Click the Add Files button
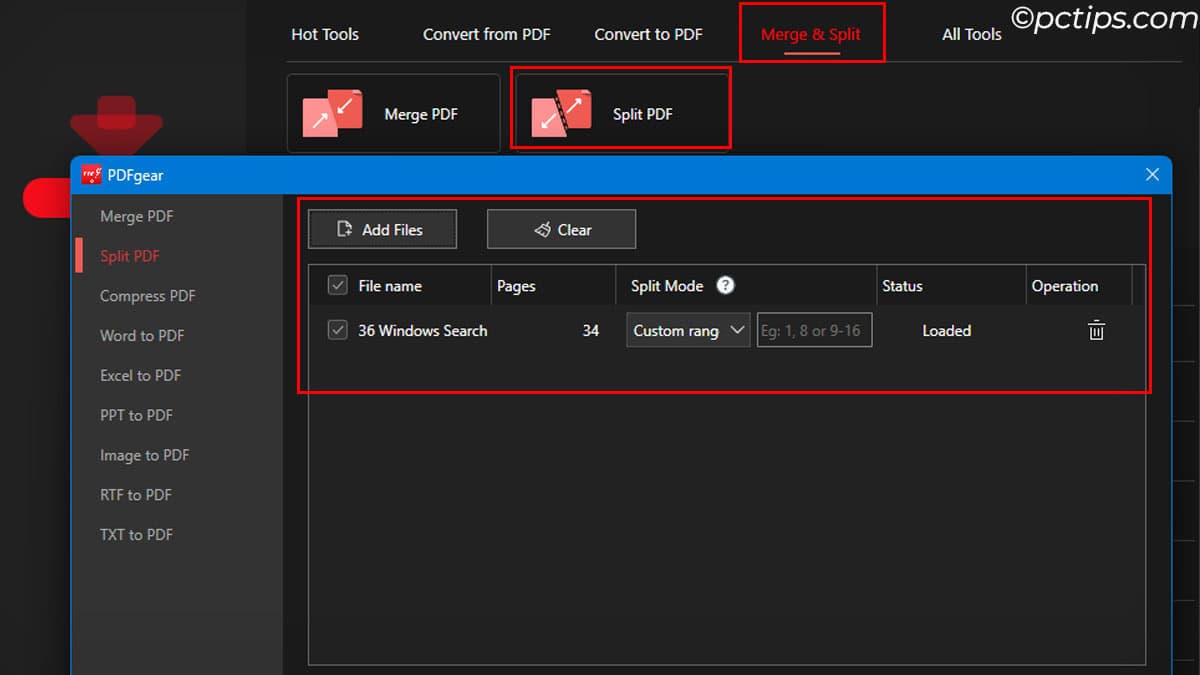Viewport: 1200px width, 675px height. click(x=382, y=229)
